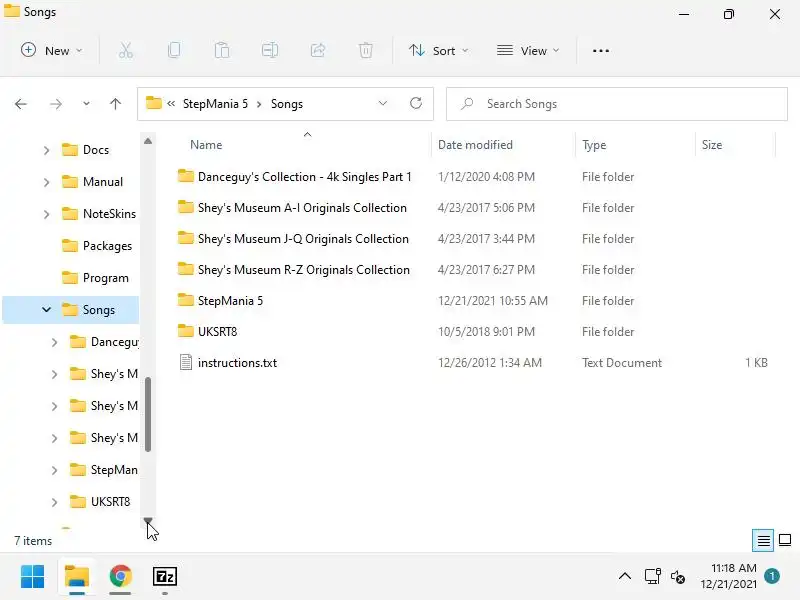Viewport: 800px width, 600px height.
Task: Click the magnifier icon in the search box
Action: tap(467, 104)
